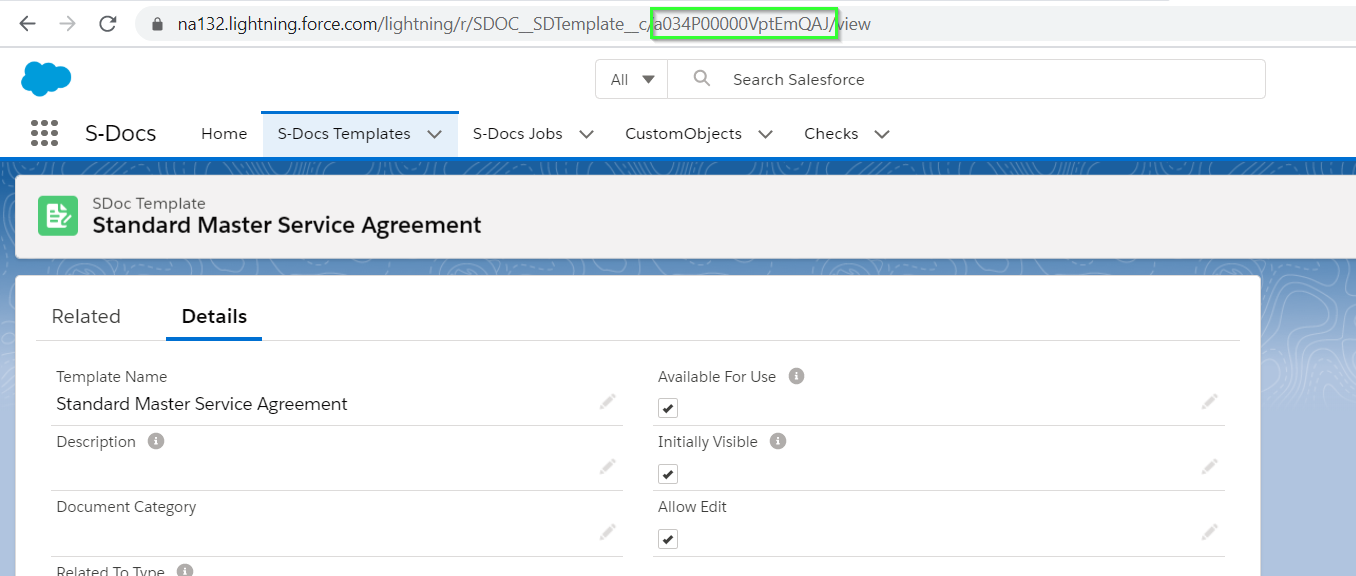Open the App Launcher dots grid
The height and width of the screenshot is (576, 1356).
click(x=44, y=133)
